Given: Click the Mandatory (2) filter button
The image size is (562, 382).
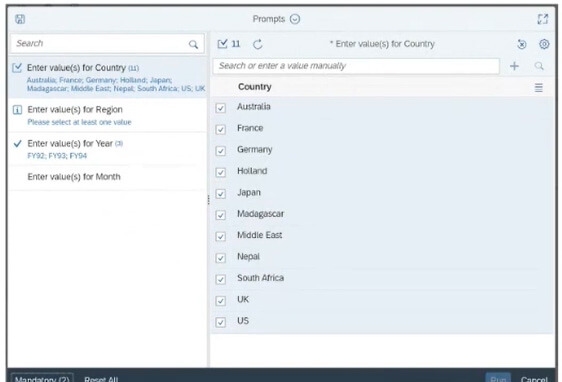Looking at the screenshot, I should 42,378.
